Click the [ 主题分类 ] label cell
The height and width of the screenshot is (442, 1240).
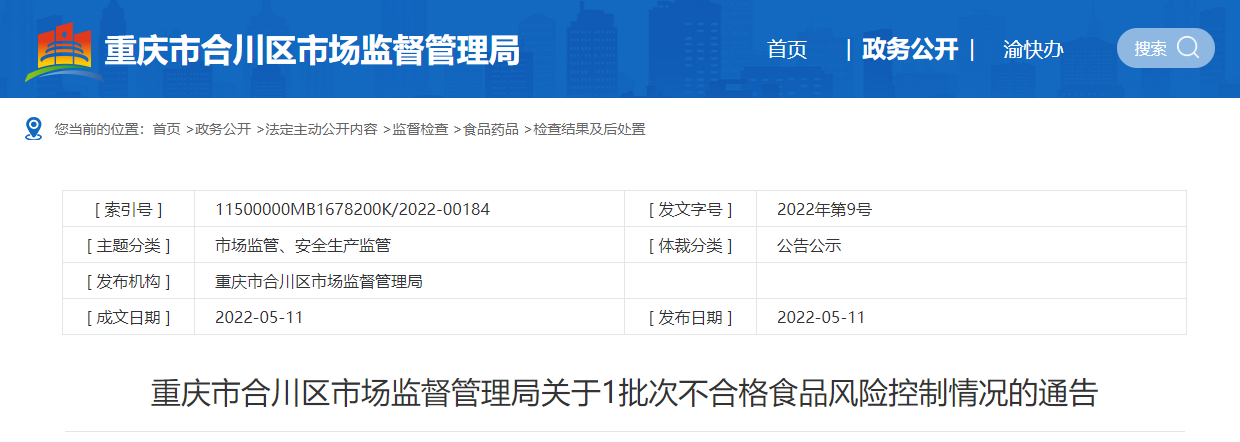(x=128, y=245)
